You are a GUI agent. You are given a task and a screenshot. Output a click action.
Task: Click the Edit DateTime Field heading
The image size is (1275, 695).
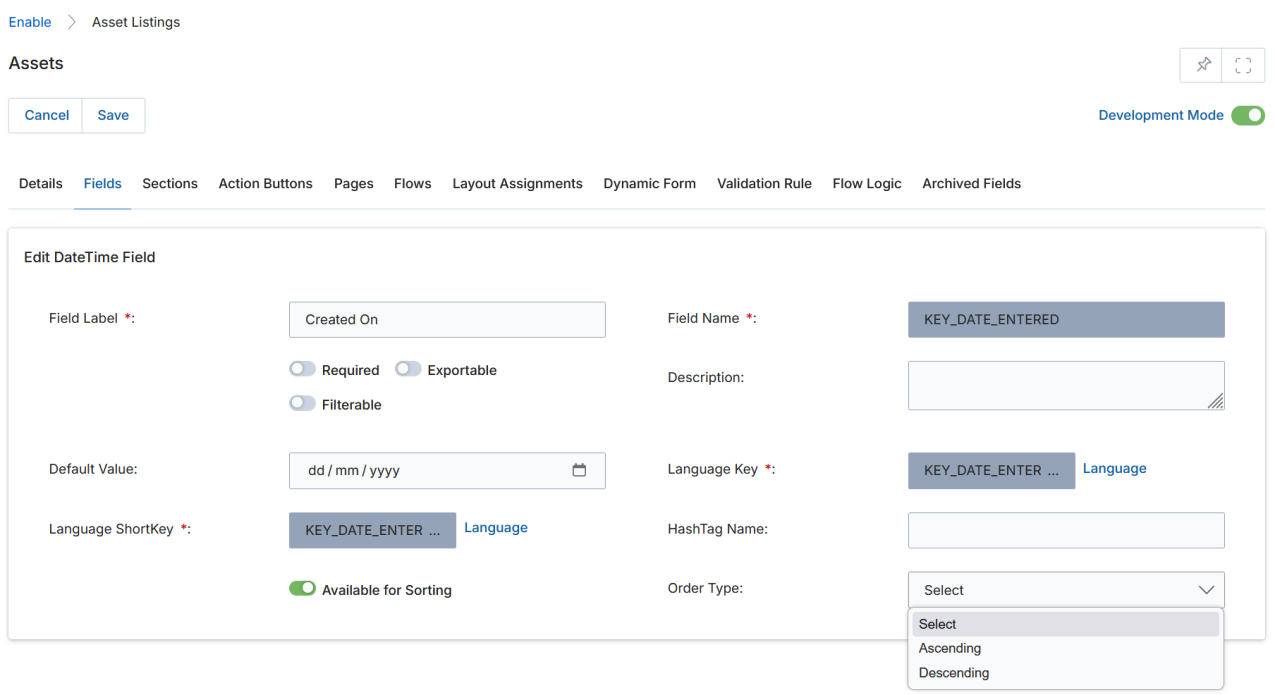point(90,257)
